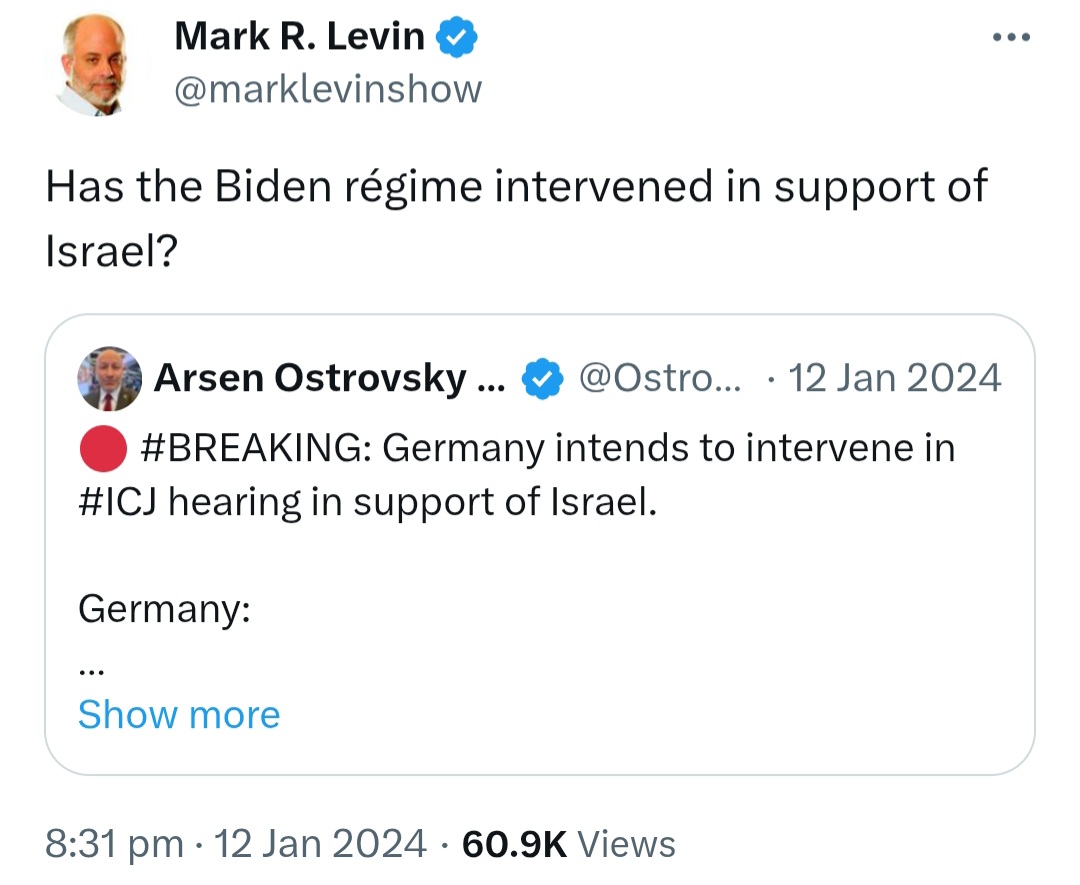This screenshot has height=885, width=1080.
Task: Click the Mark R. Levin display name
Action: point(300,36)
